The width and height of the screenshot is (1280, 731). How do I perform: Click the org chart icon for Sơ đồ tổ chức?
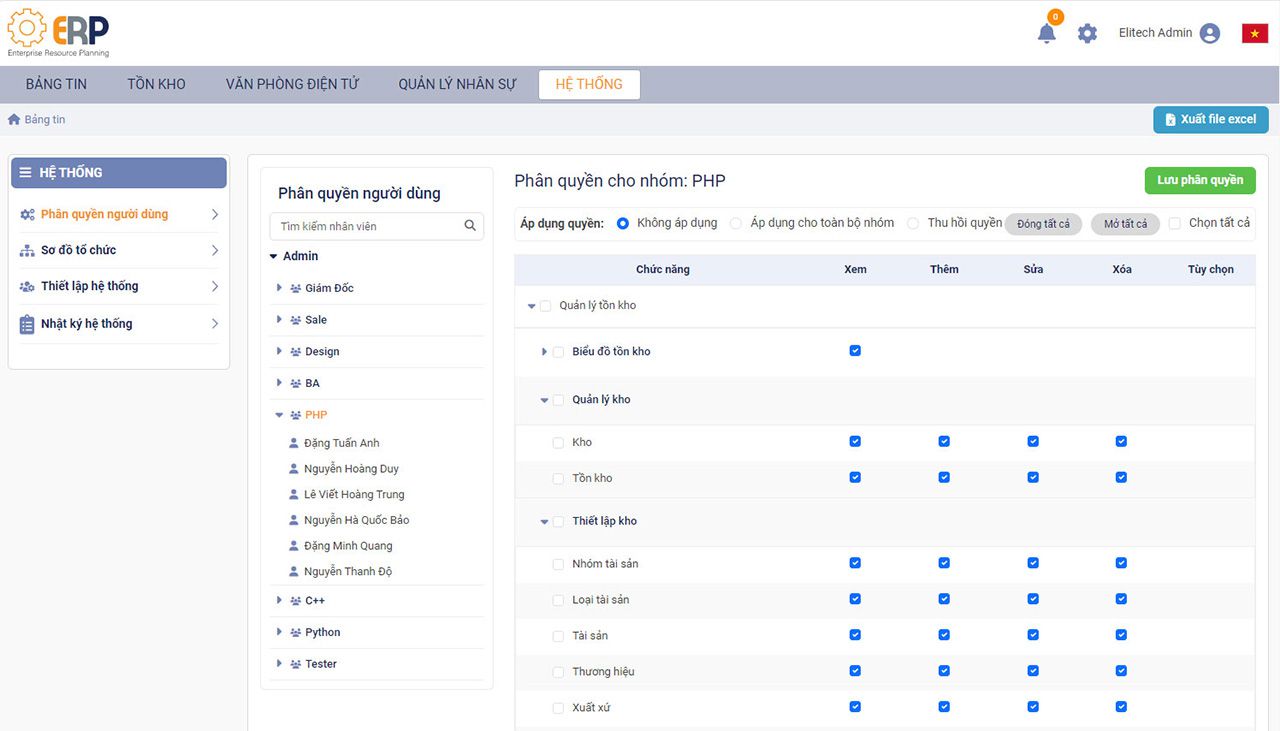coord(27,250)
